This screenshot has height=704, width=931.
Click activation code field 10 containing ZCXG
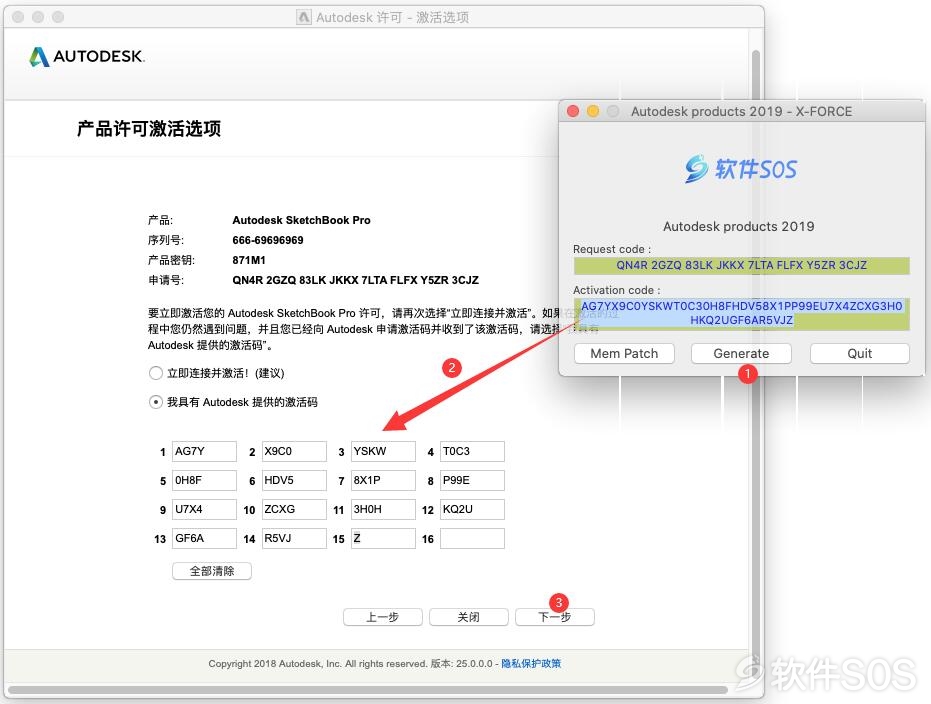coord(294,509)
